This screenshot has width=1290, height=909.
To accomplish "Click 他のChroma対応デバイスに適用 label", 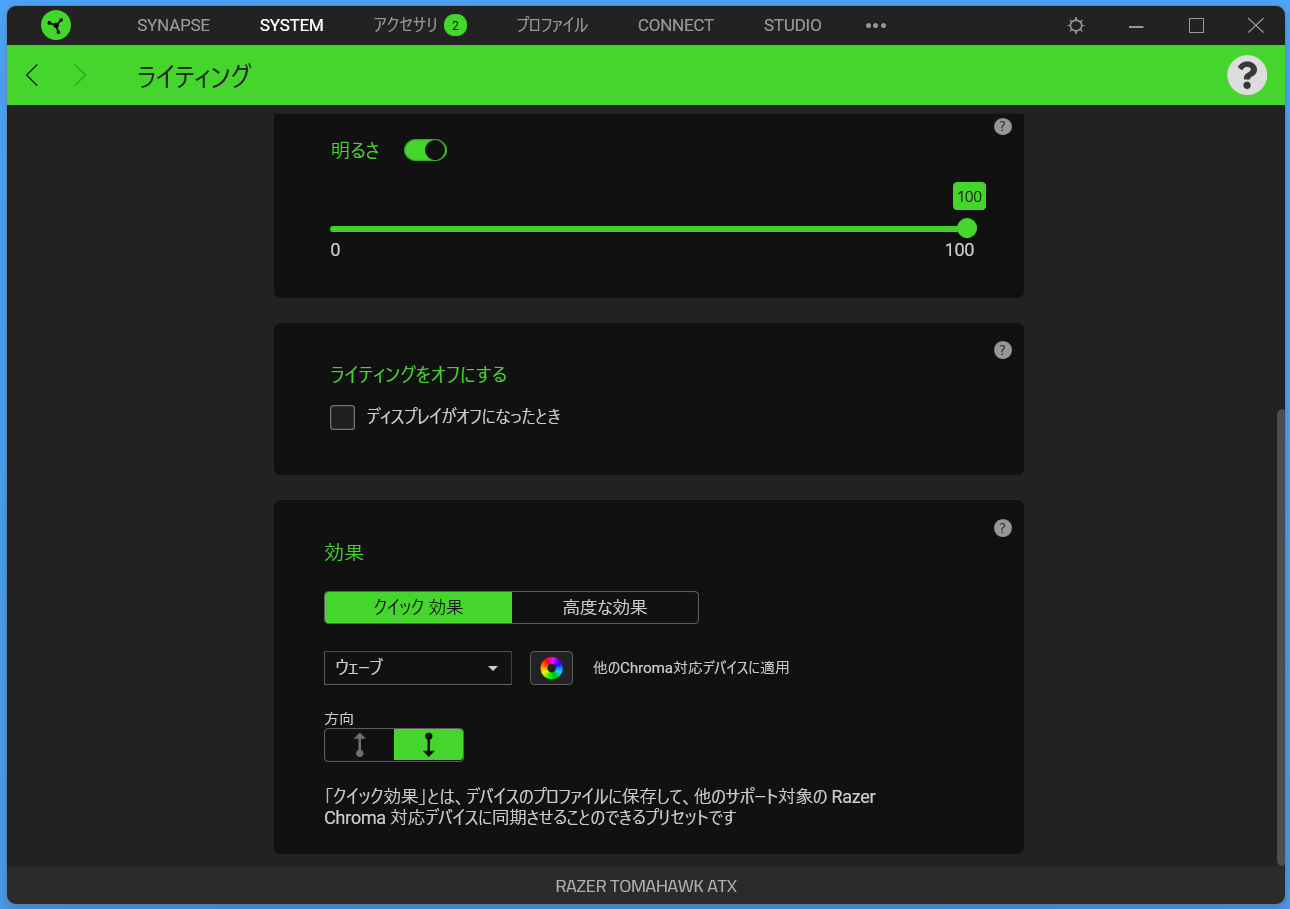I will (691, 668).
